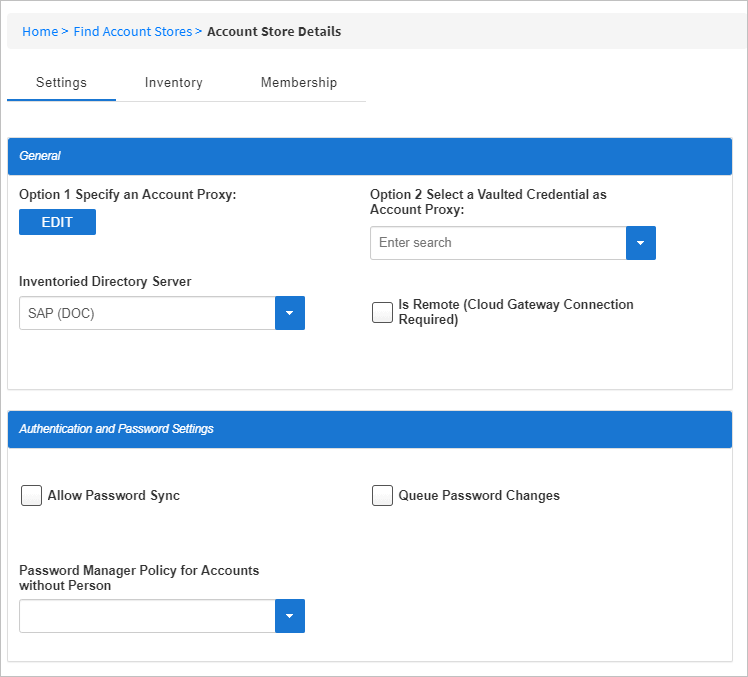This screenshot has width=748, height=677.
Task: Open the empty Password Manager Policy combo box
Action: pyautogui.click(x=147, y=616)
